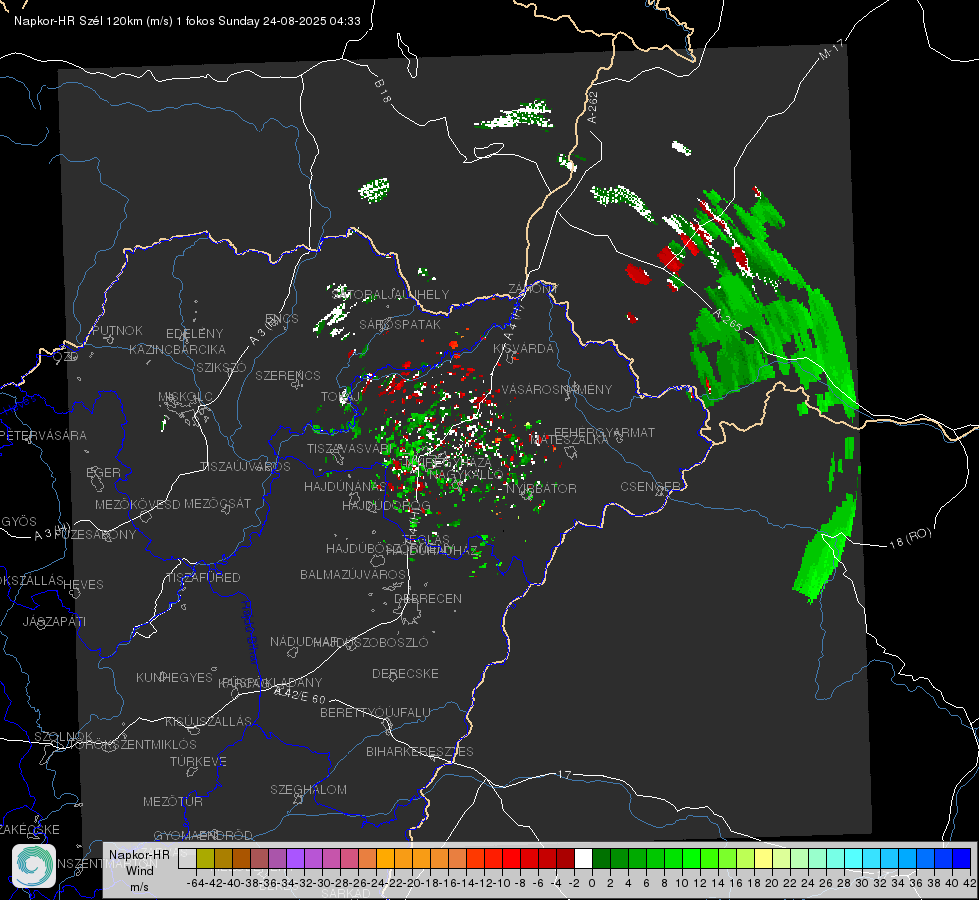
Task: Click the KISÚJSZÁLLÁS city label
Action: [208, 721]
